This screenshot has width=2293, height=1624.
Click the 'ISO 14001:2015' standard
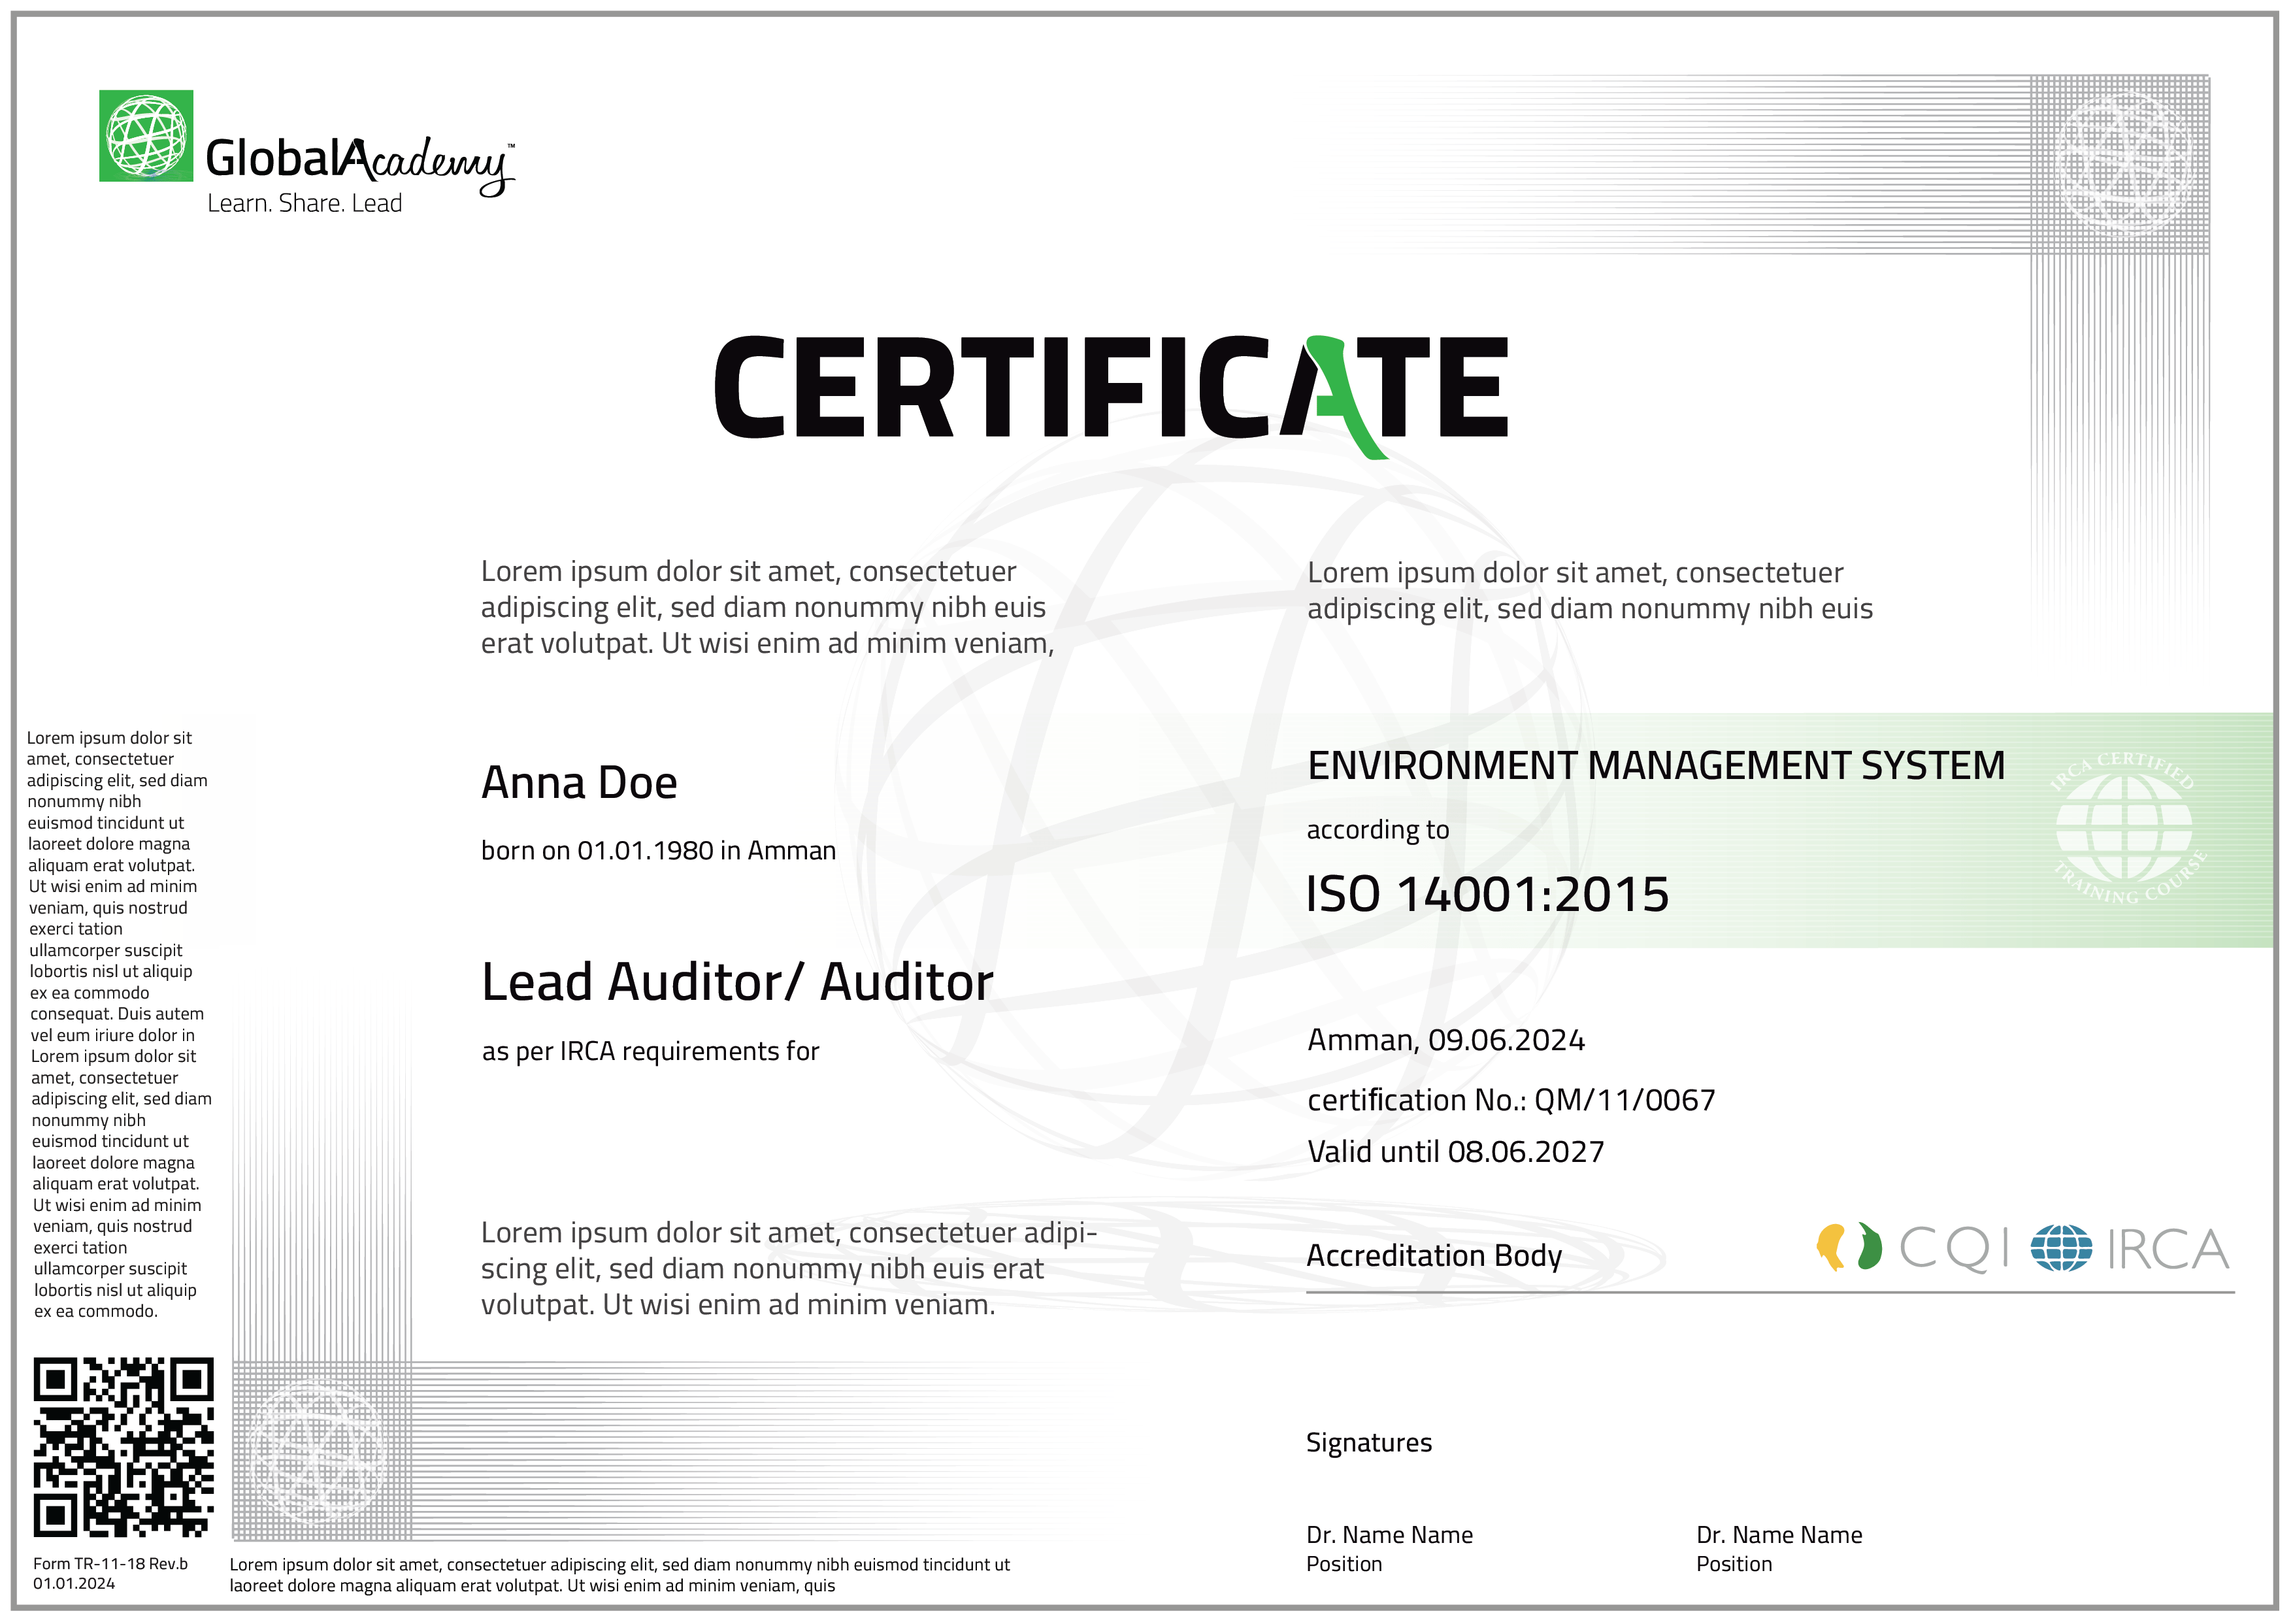point(1488,894)
